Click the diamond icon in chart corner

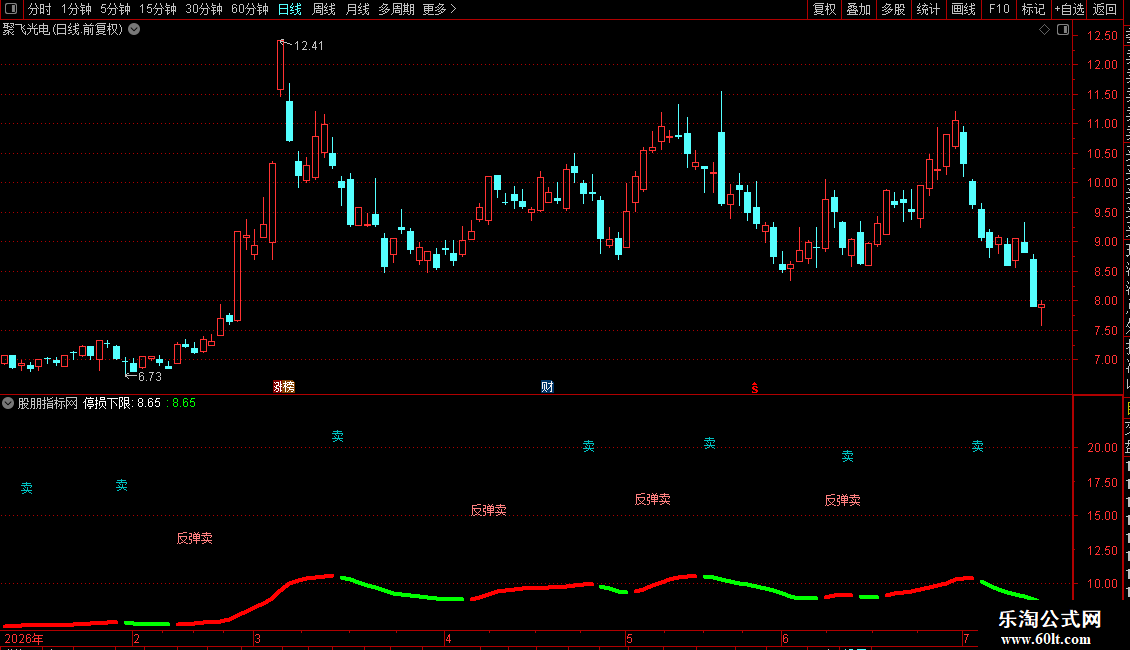point(1044,30)
